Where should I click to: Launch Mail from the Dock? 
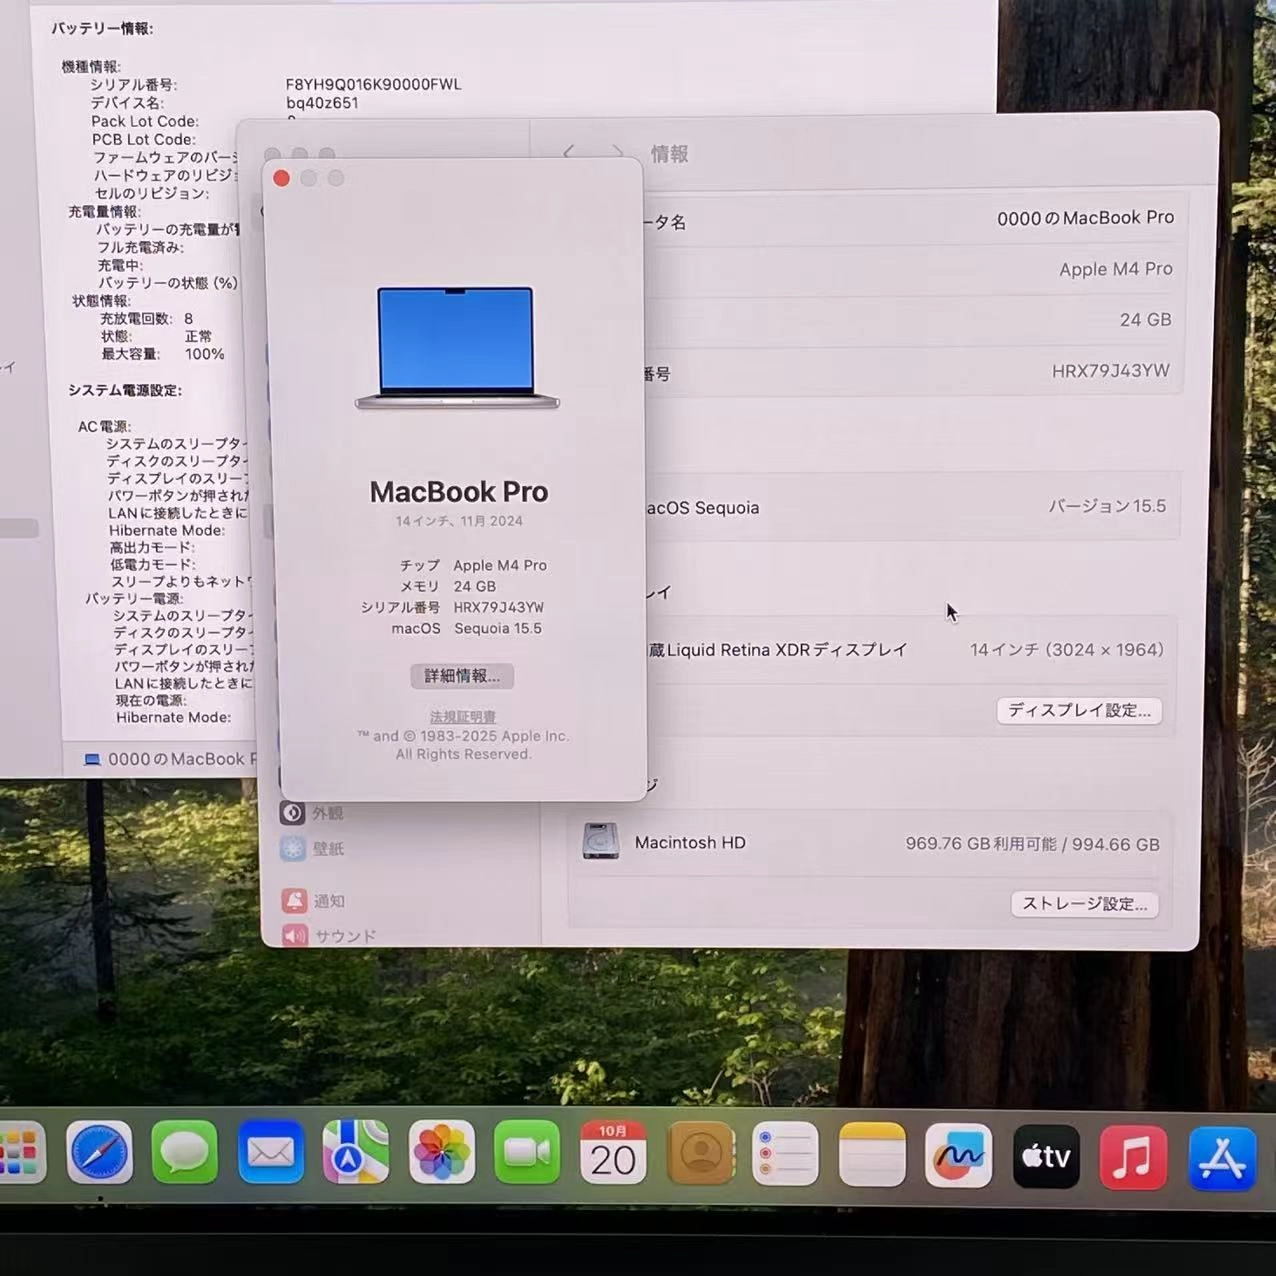coord(271,1153)
